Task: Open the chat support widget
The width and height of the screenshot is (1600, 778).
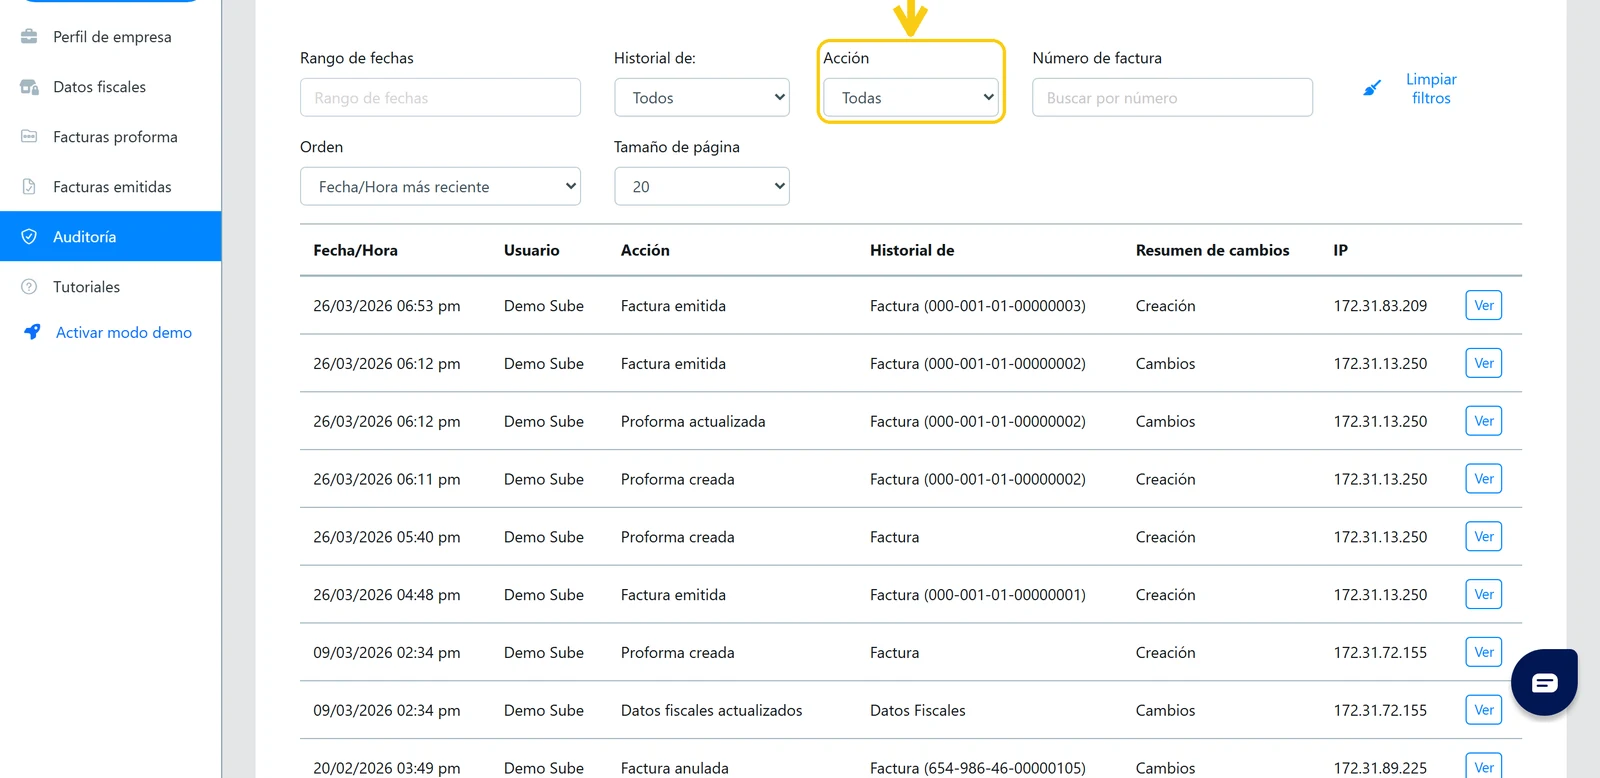Action: coord(1544,682)
